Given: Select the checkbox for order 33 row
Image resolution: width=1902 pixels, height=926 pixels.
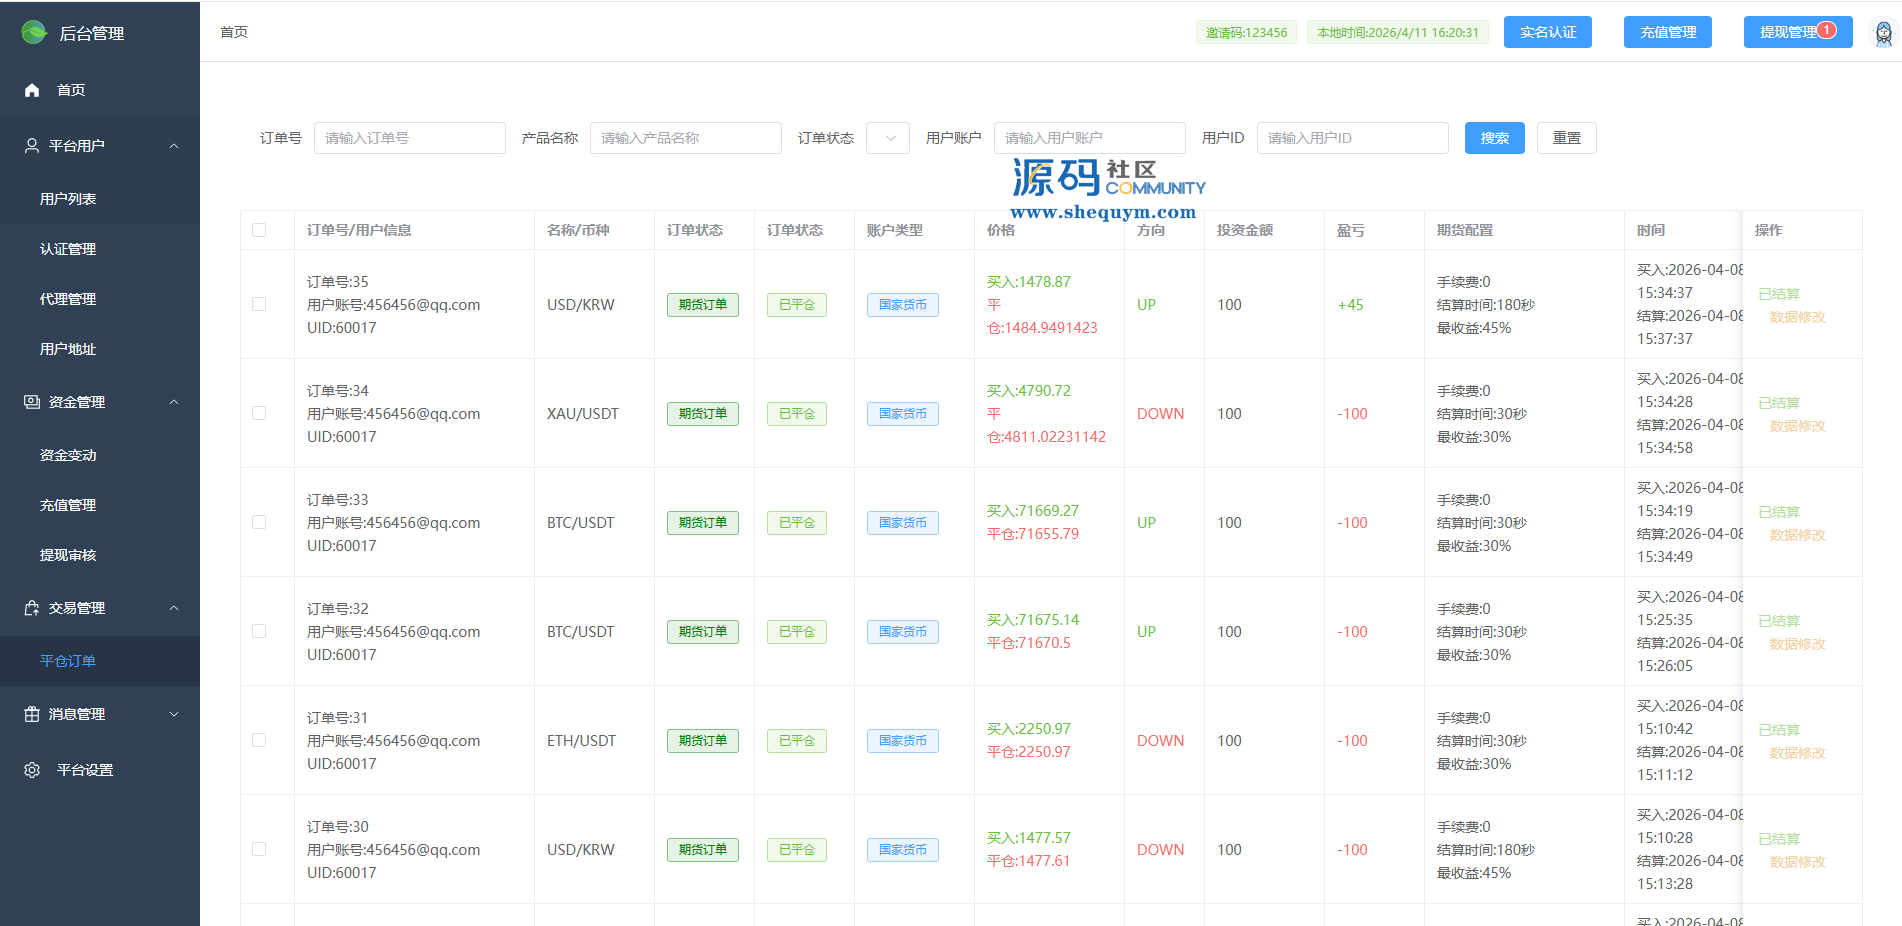Looking at the screenshot, I should pos(259,522).
